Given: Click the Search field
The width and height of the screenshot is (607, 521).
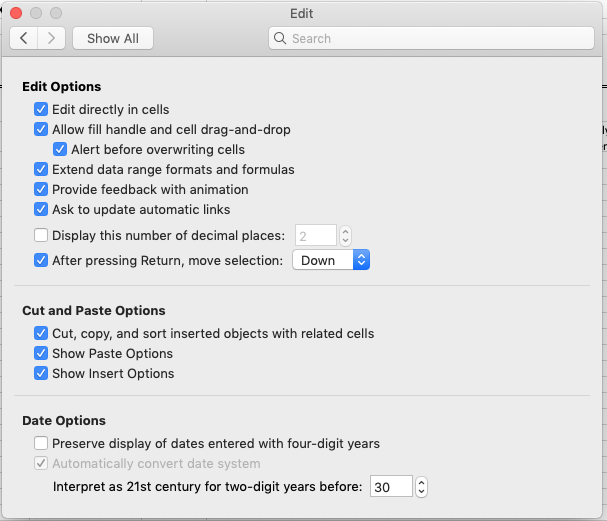Looking at the screenshot, I should coord(431,38).
